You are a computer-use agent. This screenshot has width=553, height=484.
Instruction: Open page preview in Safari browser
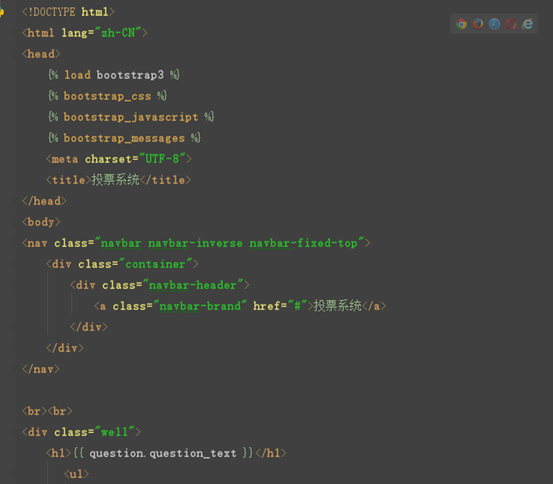click(494, 24)
